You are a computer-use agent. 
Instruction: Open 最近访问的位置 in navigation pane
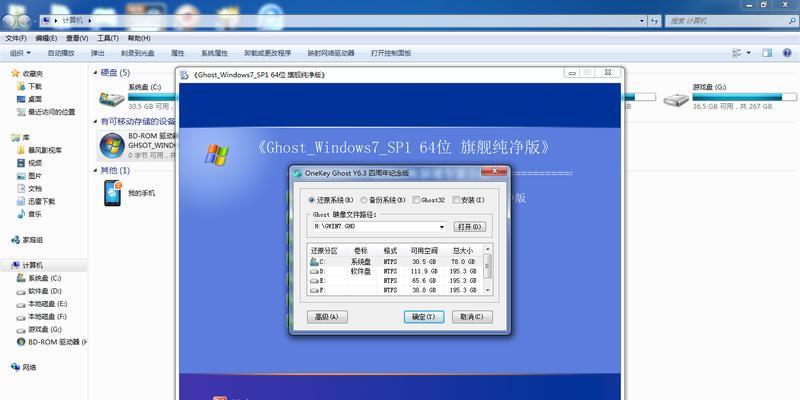click(51, 112)
